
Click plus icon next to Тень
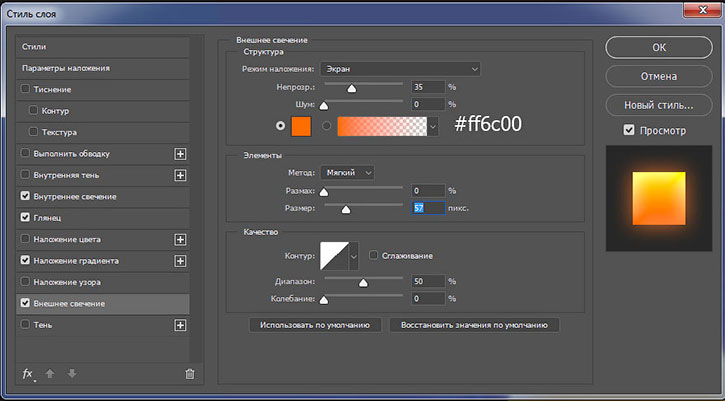[180, 325]
